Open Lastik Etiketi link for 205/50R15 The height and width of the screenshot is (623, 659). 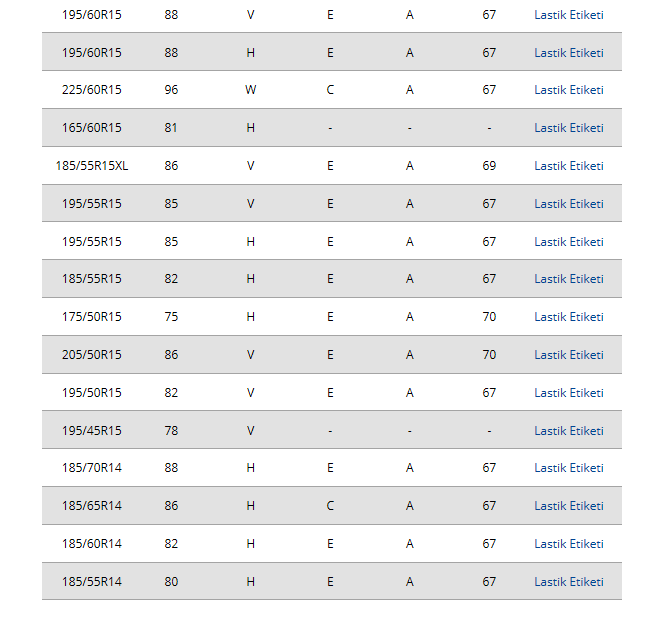tap(568, 355)
